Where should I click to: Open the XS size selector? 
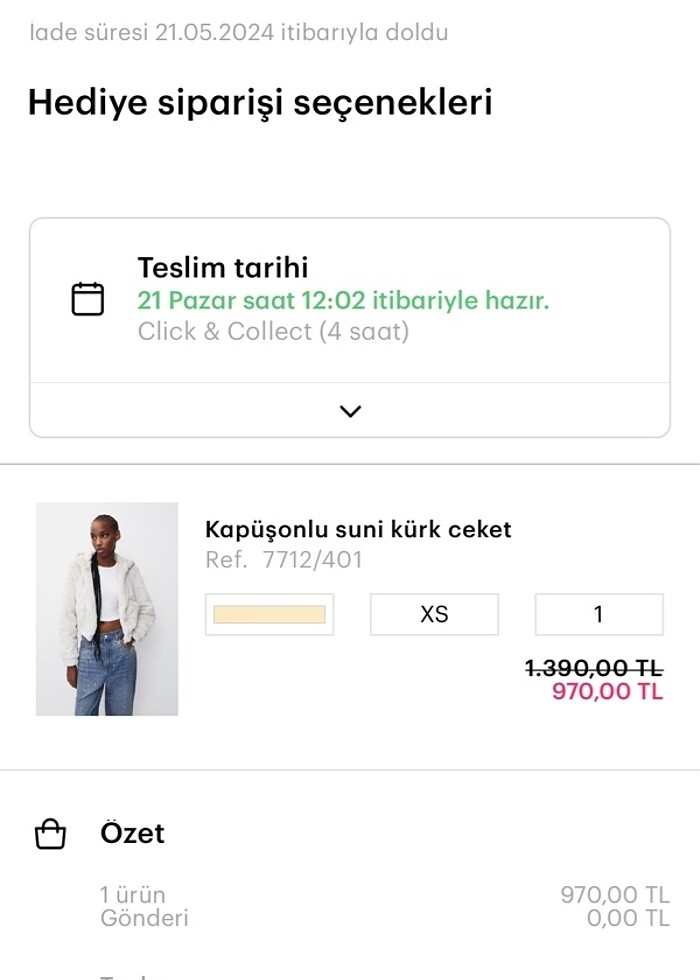pyautogui.click(x=434, y=614)
